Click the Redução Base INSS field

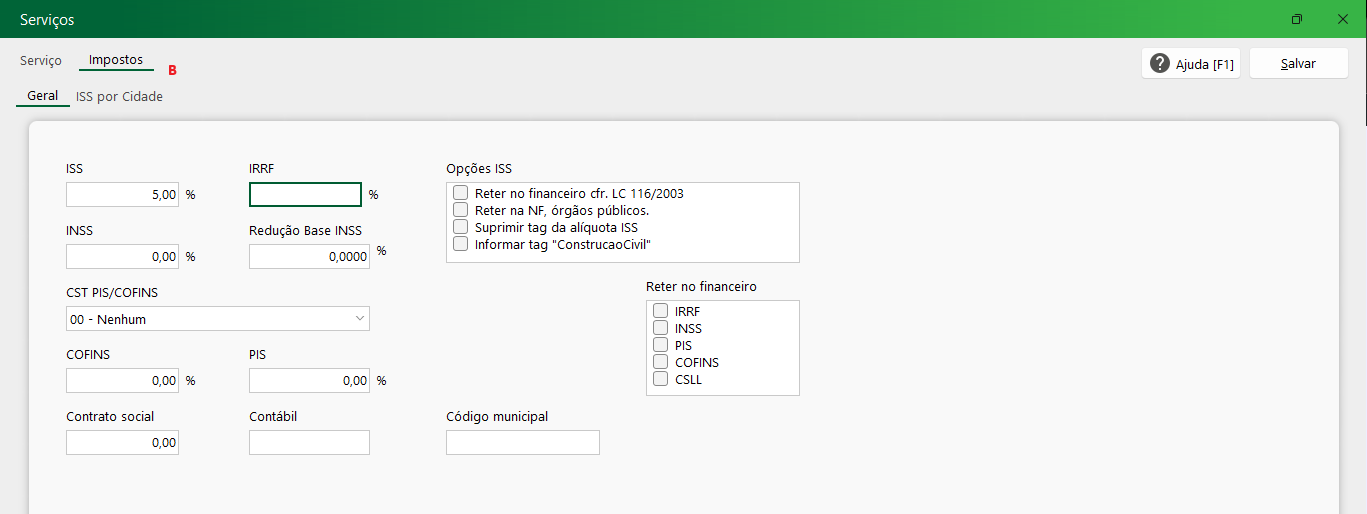pyautogui.click(x=309, y=257)
